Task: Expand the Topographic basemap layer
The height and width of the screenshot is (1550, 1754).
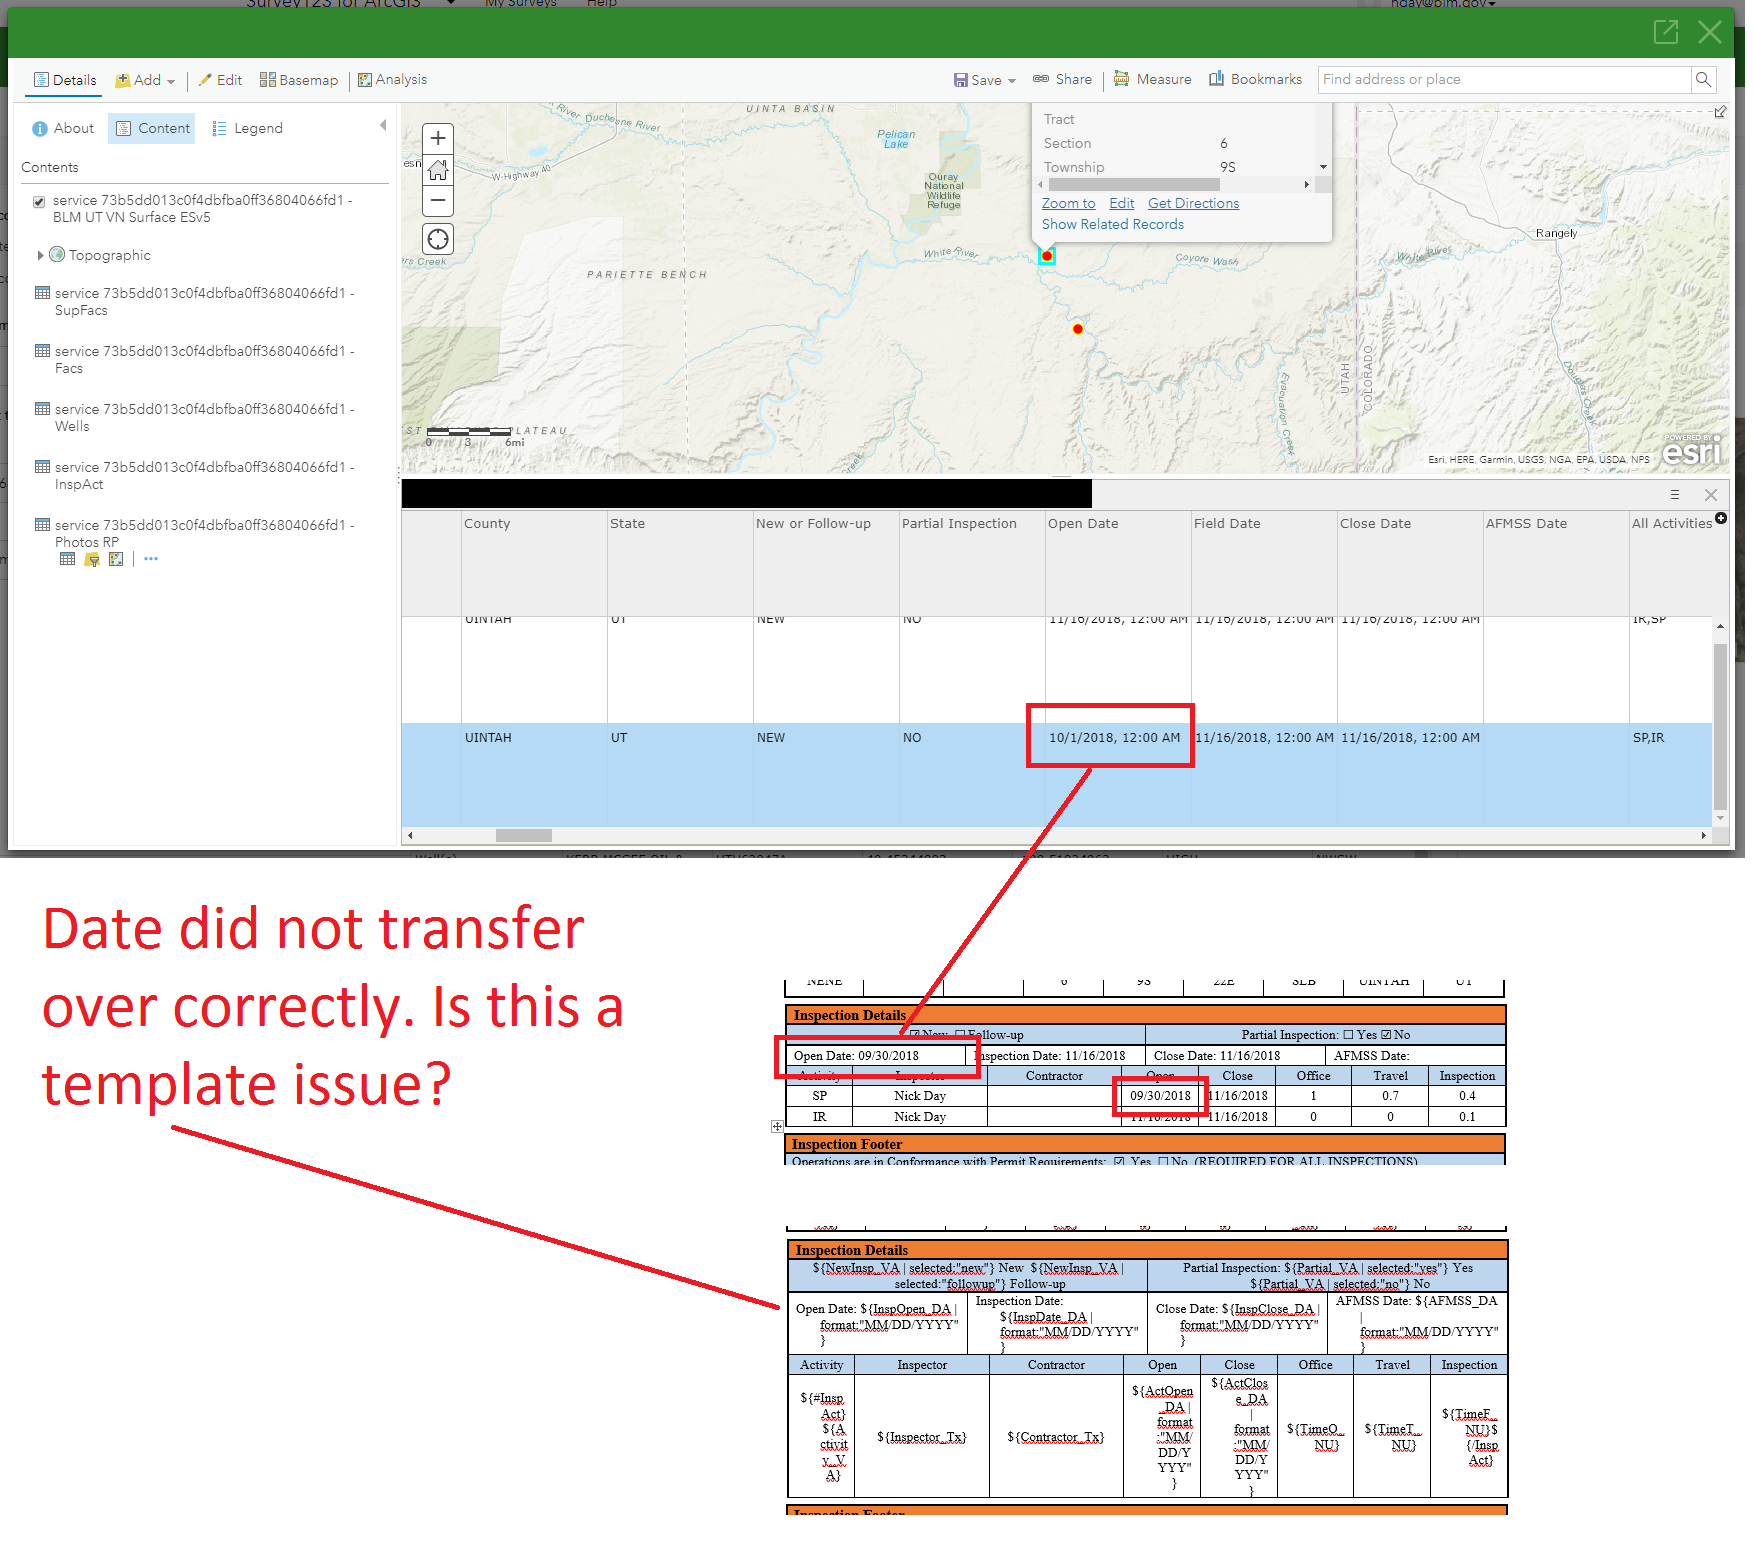Action: [40, 255]
